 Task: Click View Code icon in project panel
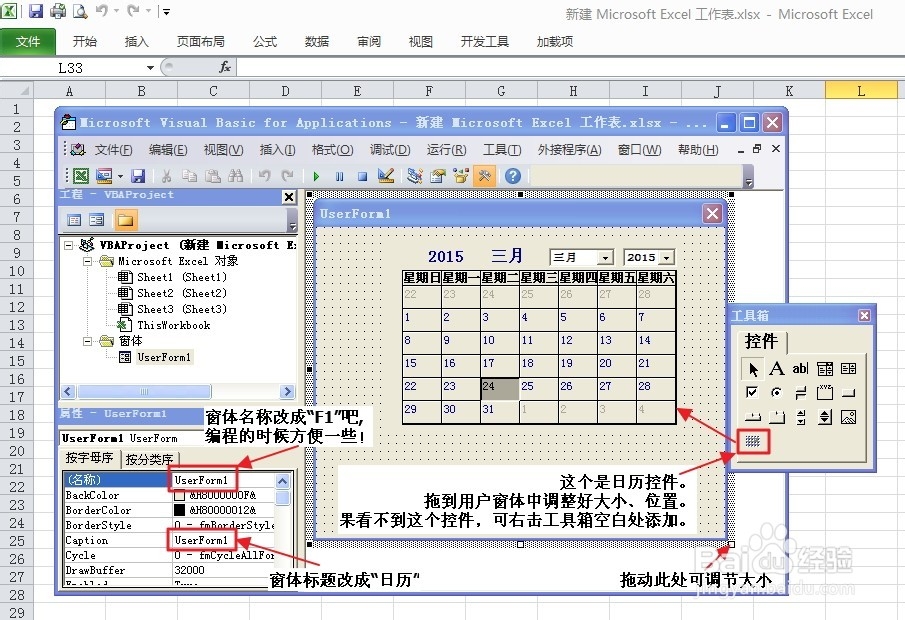(74, 220)
